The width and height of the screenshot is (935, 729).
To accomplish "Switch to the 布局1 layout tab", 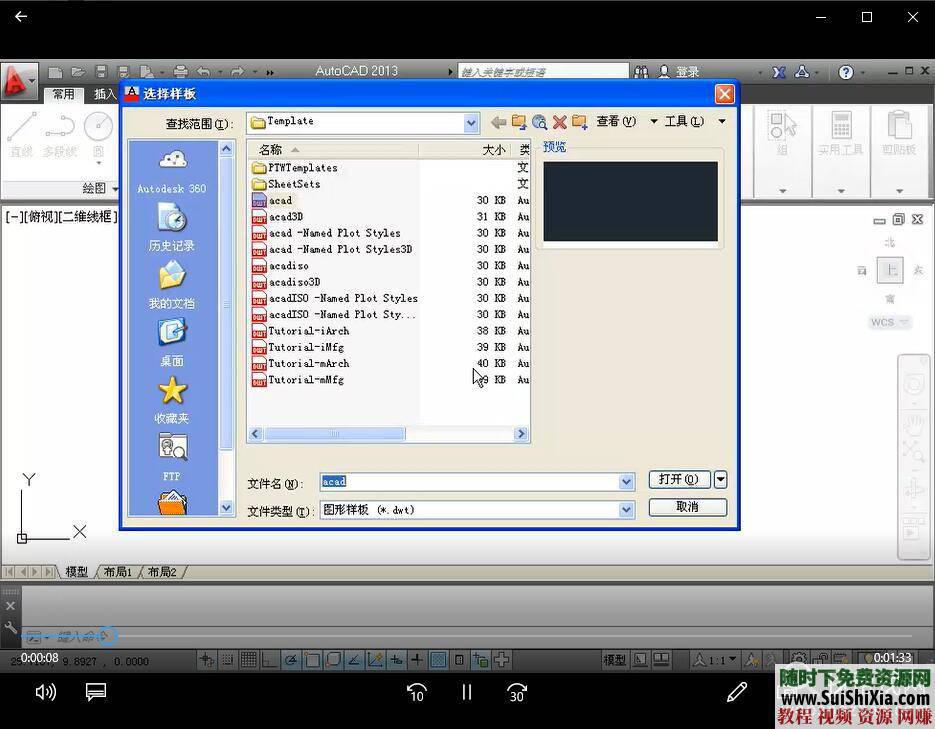I will coord(117,571).
